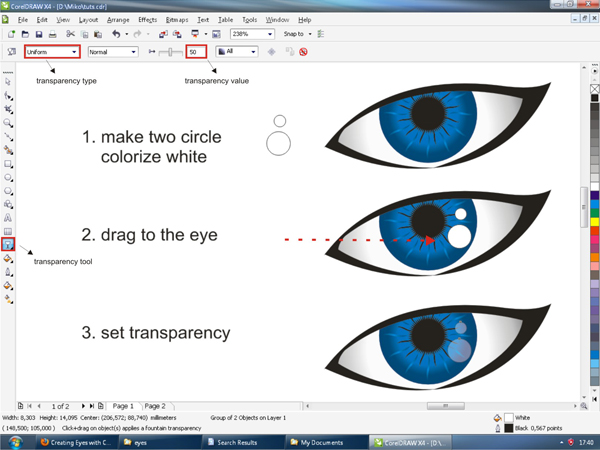
Task: Click the Paste clipboard icon
Action: pyautogui.click(x=98, y=34)
